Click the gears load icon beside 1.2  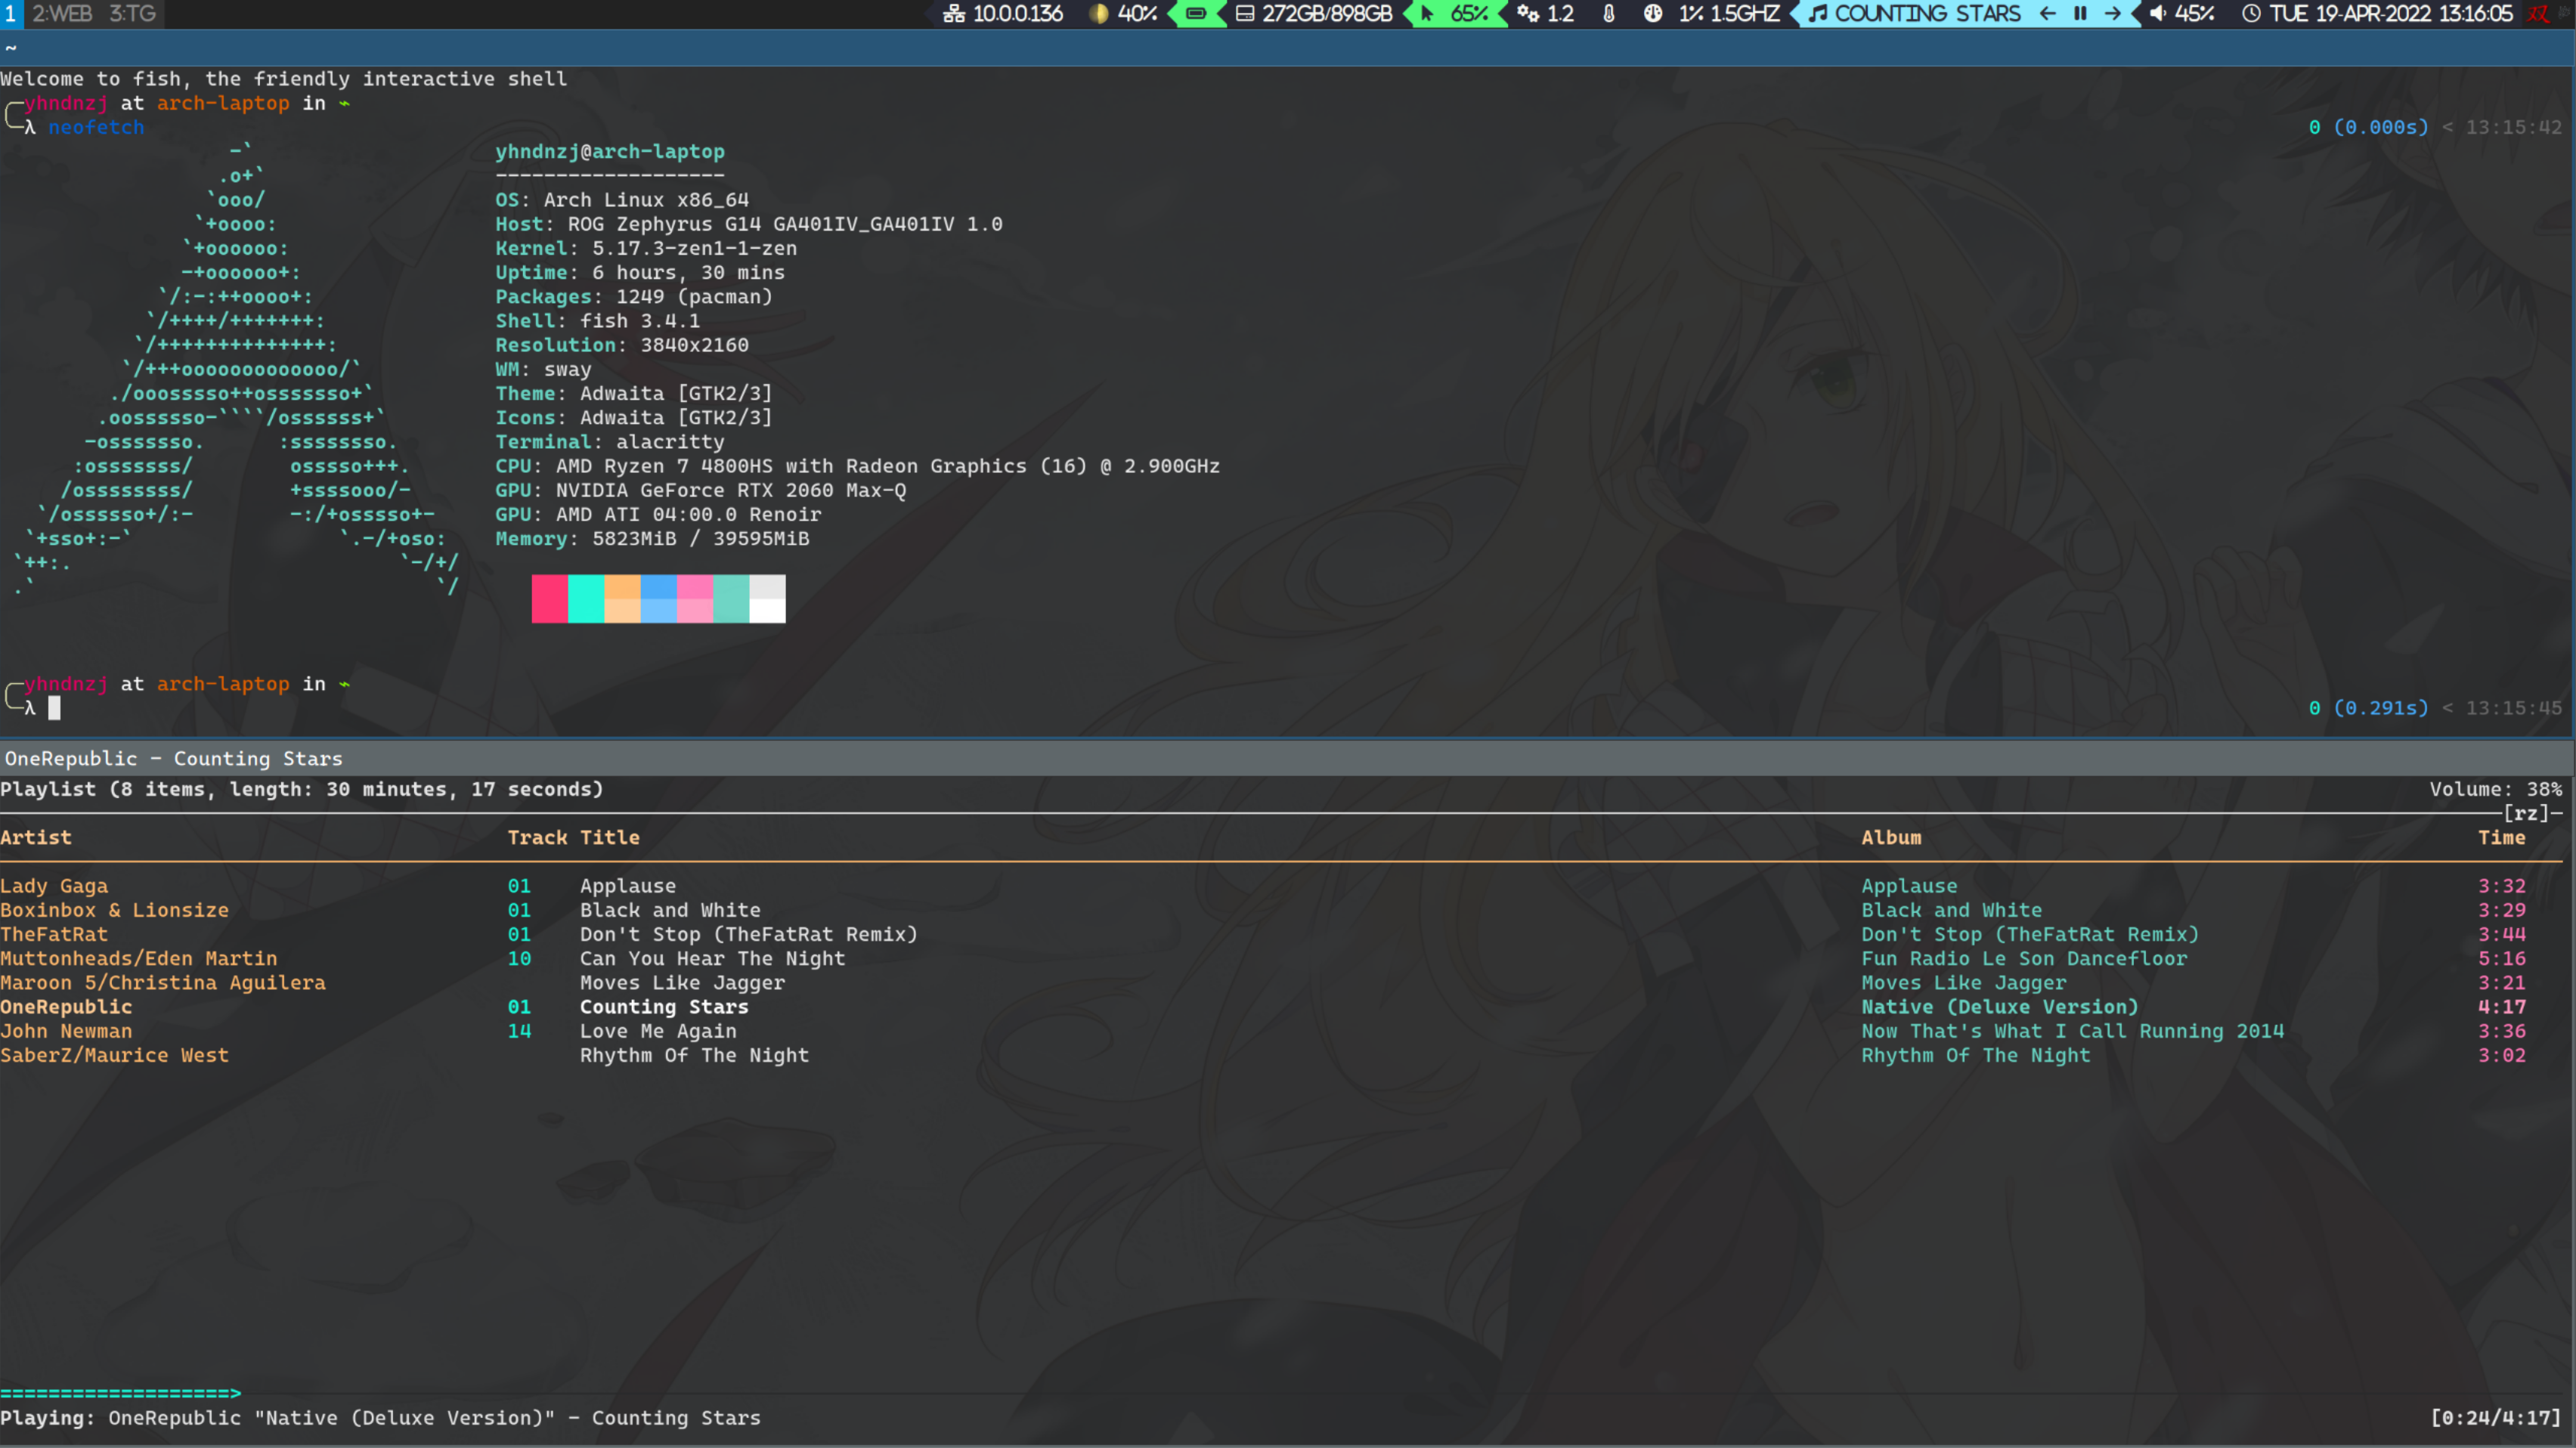[x=1528, y=14]
